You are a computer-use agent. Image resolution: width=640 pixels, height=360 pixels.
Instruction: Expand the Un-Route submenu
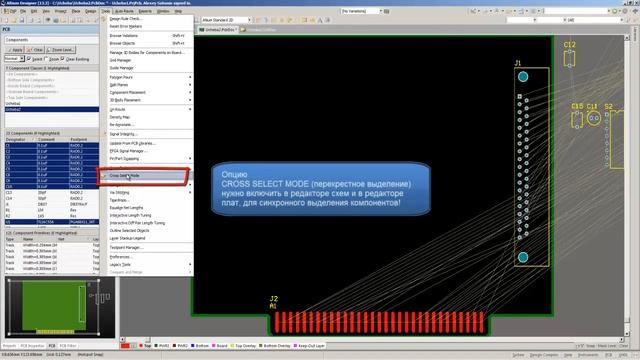click(147, 109)
